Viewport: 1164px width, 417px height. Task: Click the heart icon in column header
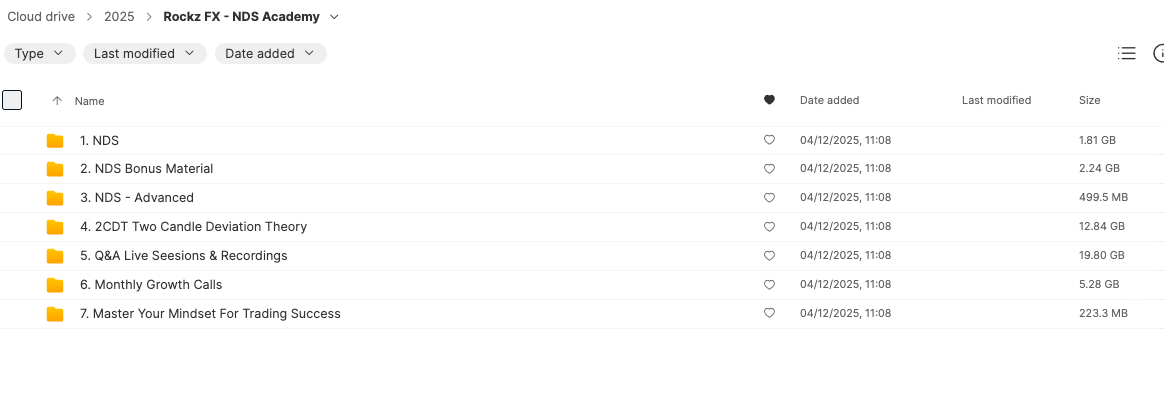click(x=769, y=100)
